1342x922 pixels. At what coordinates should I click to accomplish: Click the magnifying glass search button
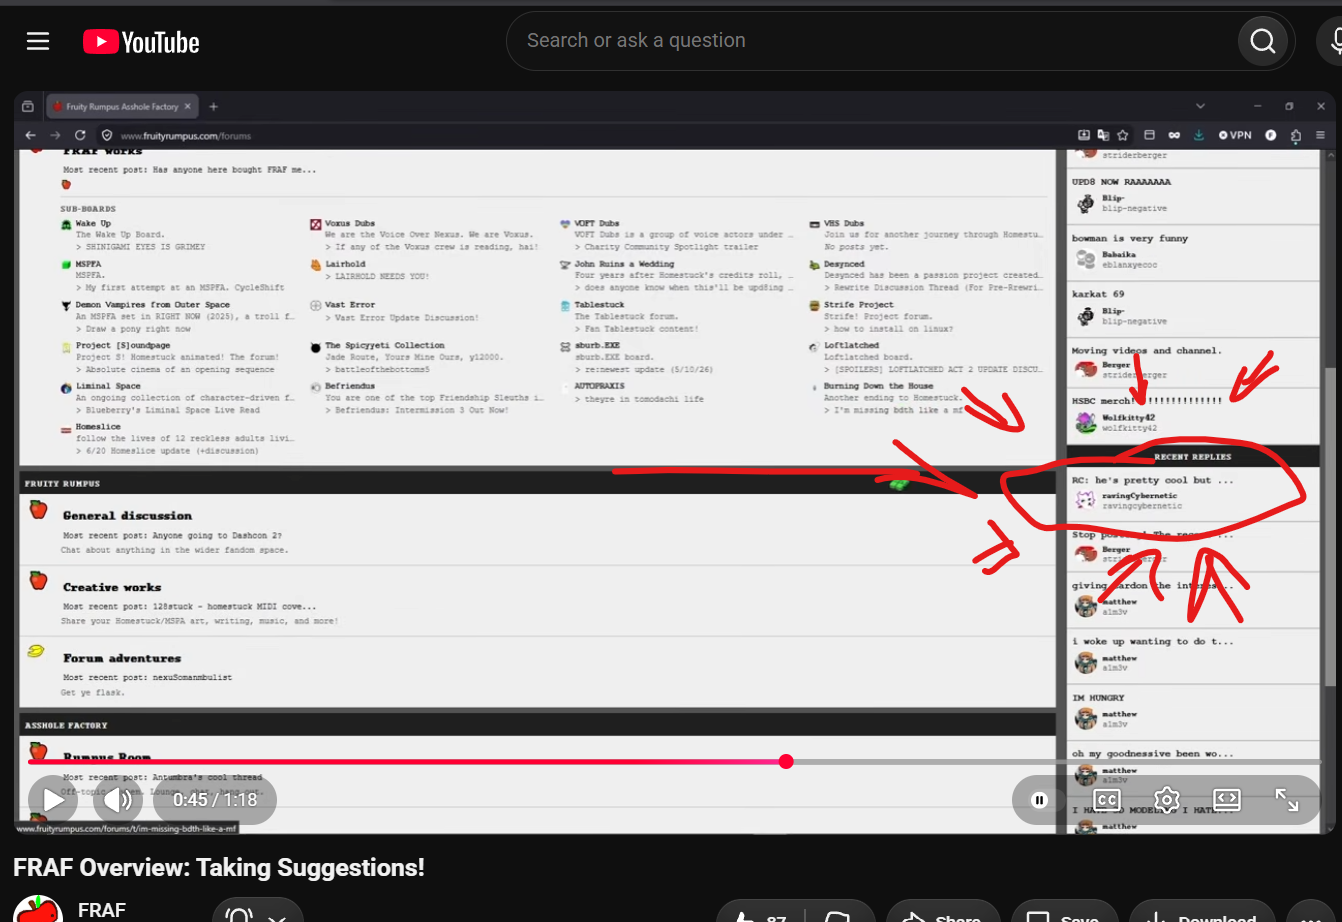(1263, 41)
